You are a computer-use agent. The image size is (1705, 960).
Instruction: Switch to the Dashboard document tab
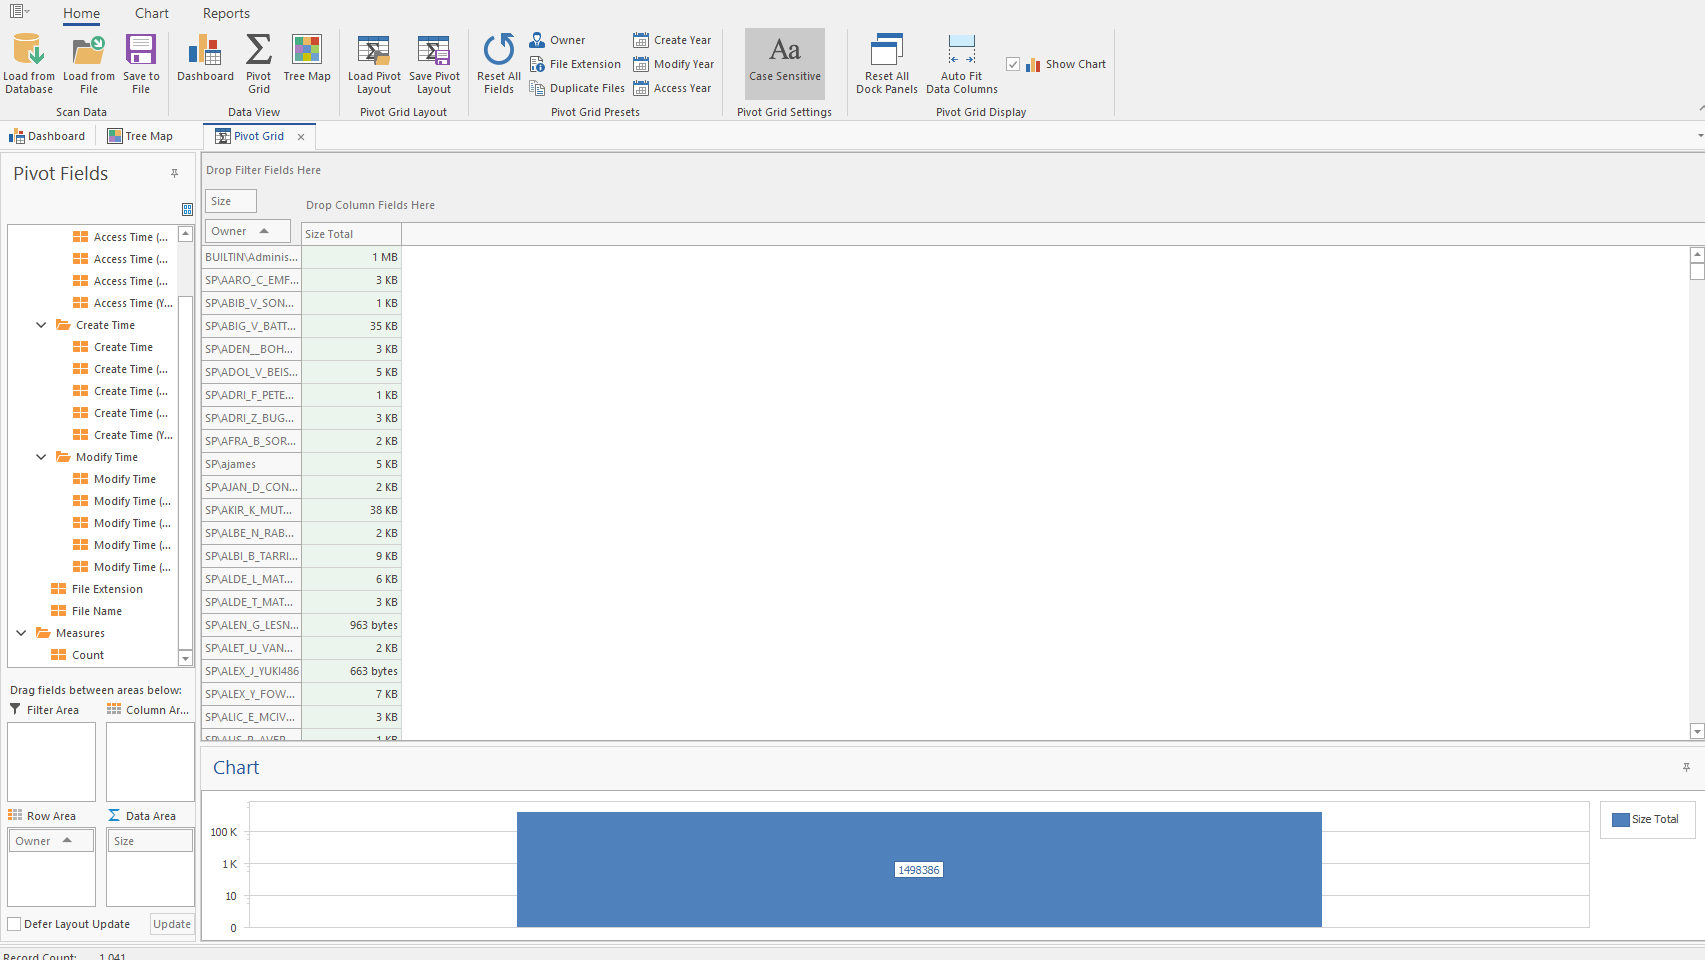(47, 136)
